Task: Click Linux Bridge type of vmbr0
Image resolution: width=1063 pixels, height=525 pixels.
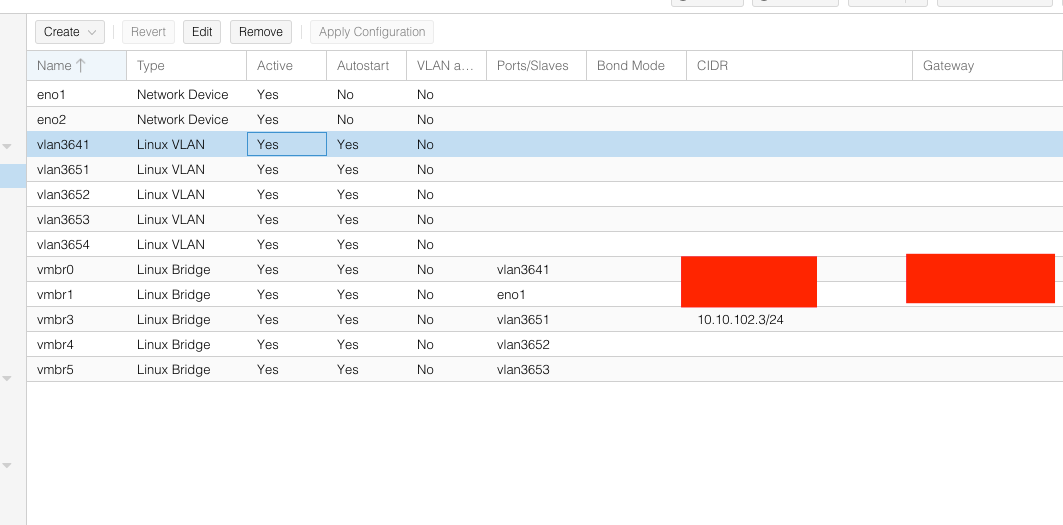Action: (174, 269)
